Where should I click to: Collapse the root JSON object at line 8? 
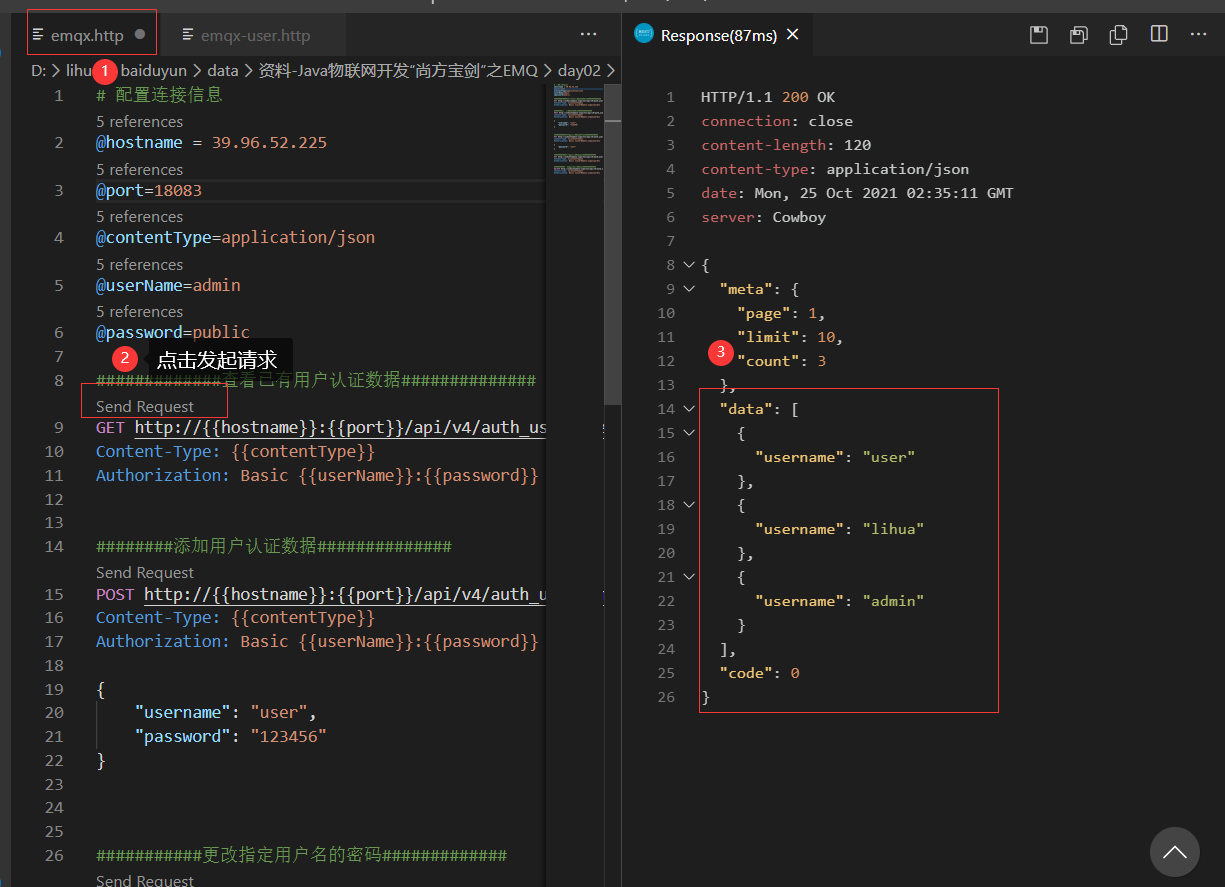(688, 265)
